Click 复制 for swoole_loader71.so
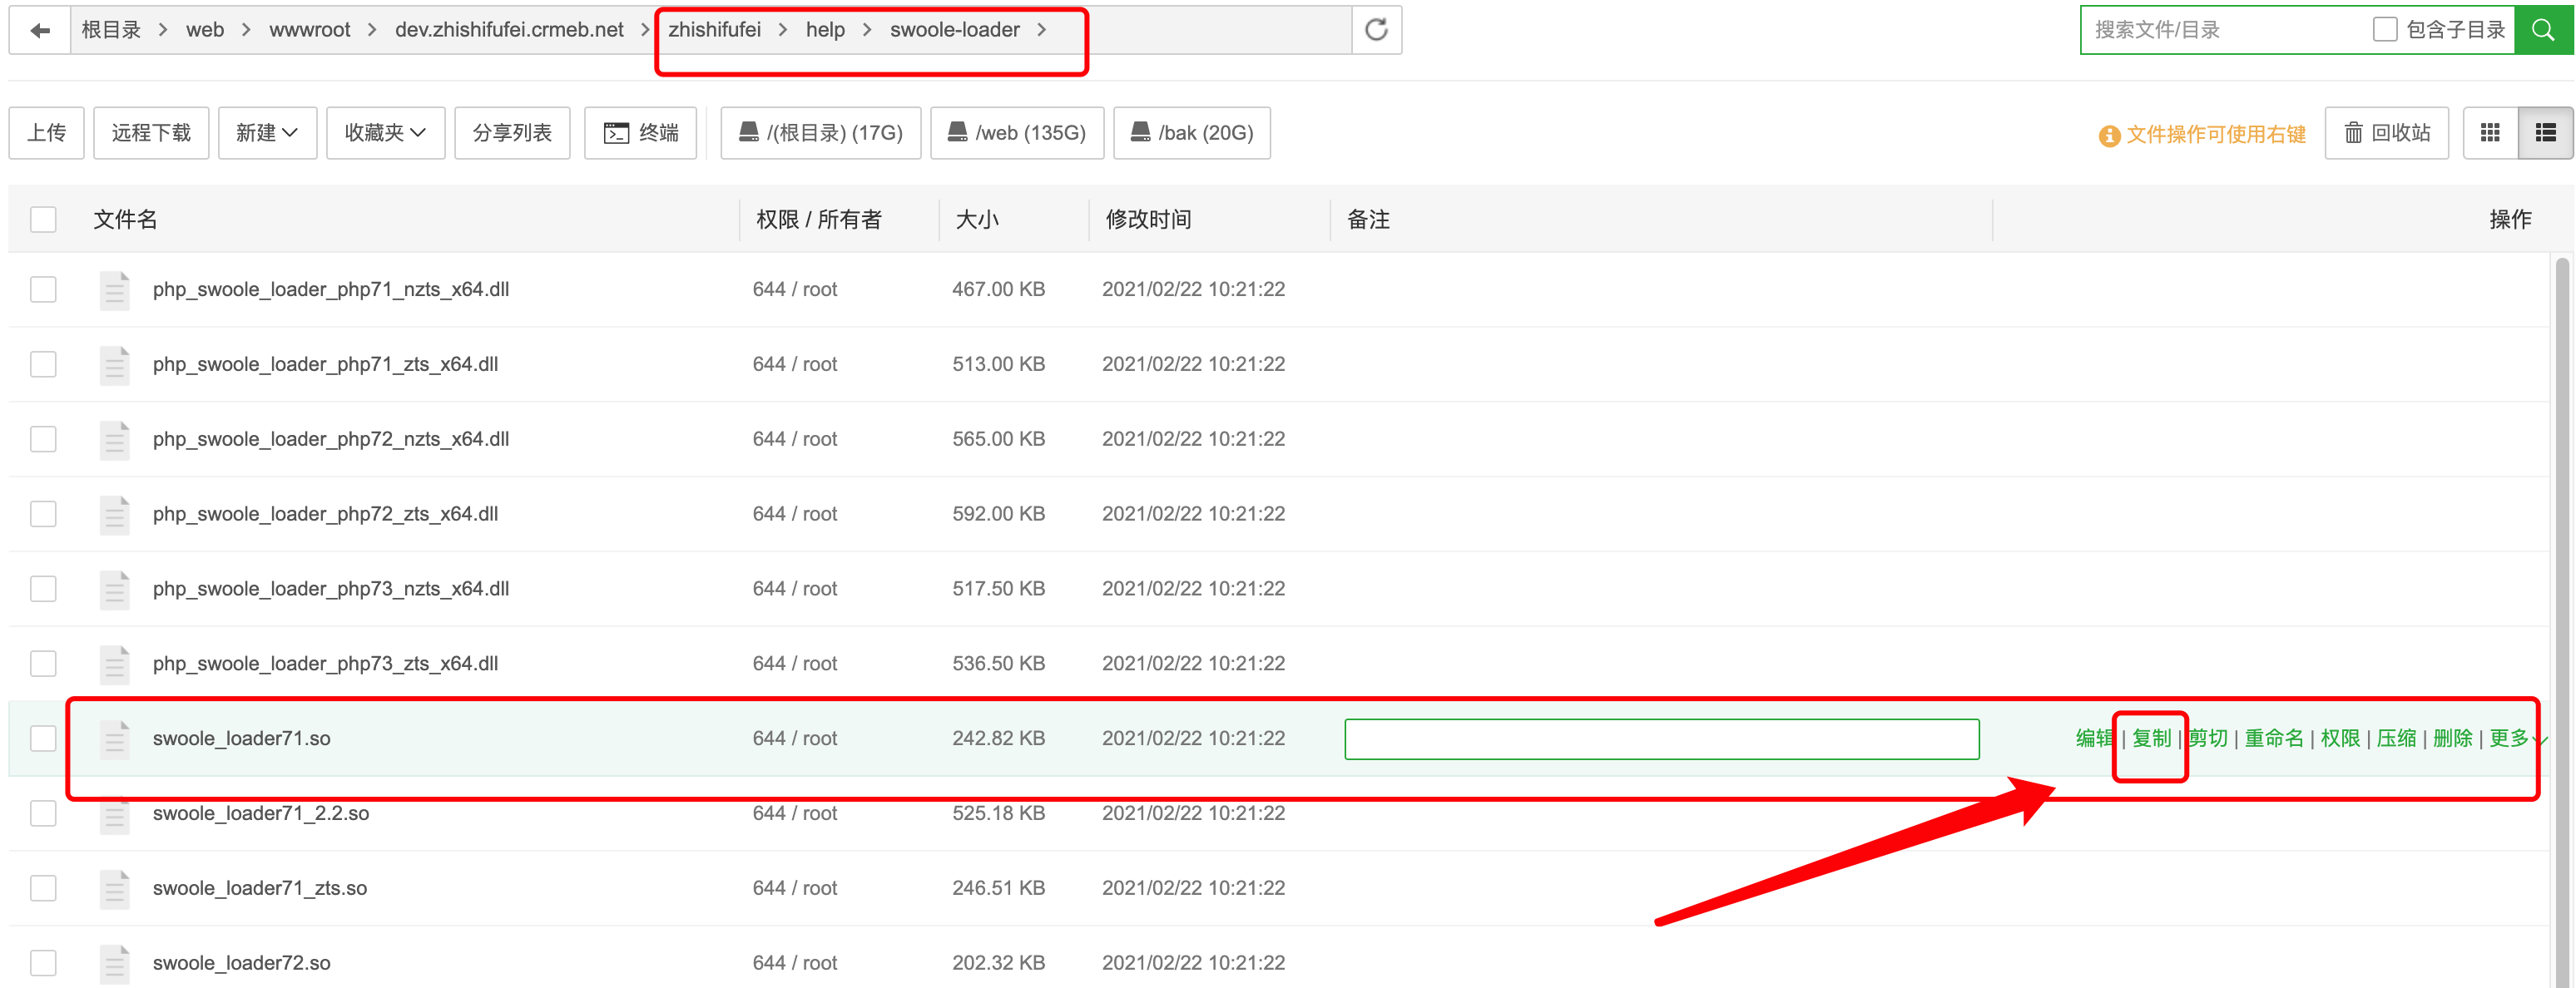Screen dimensions: 2576x988 click(2151, 738)
